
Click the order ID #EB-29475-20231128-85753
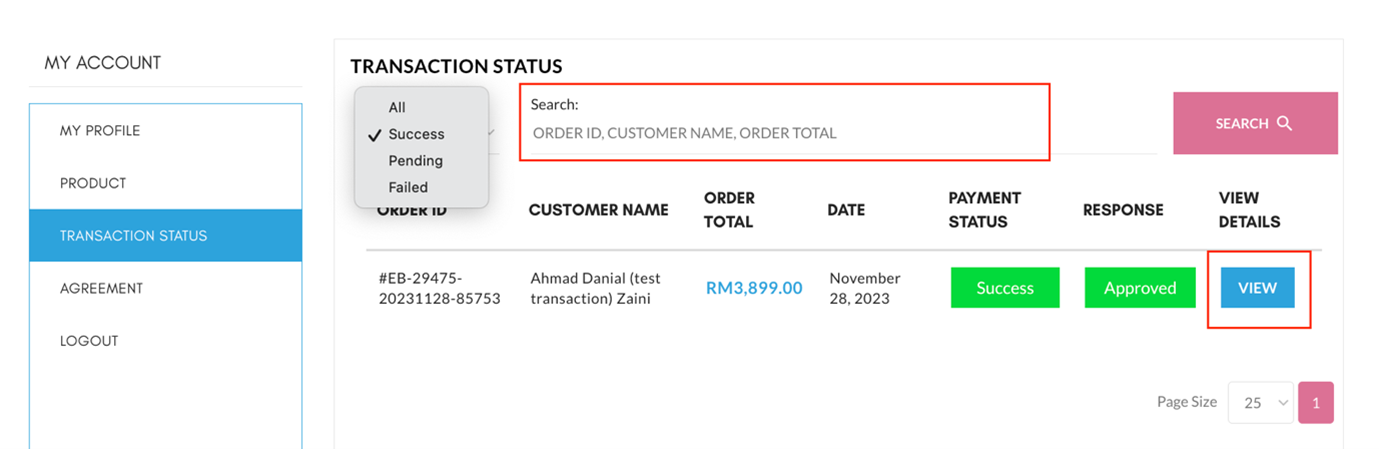point(439,288)
